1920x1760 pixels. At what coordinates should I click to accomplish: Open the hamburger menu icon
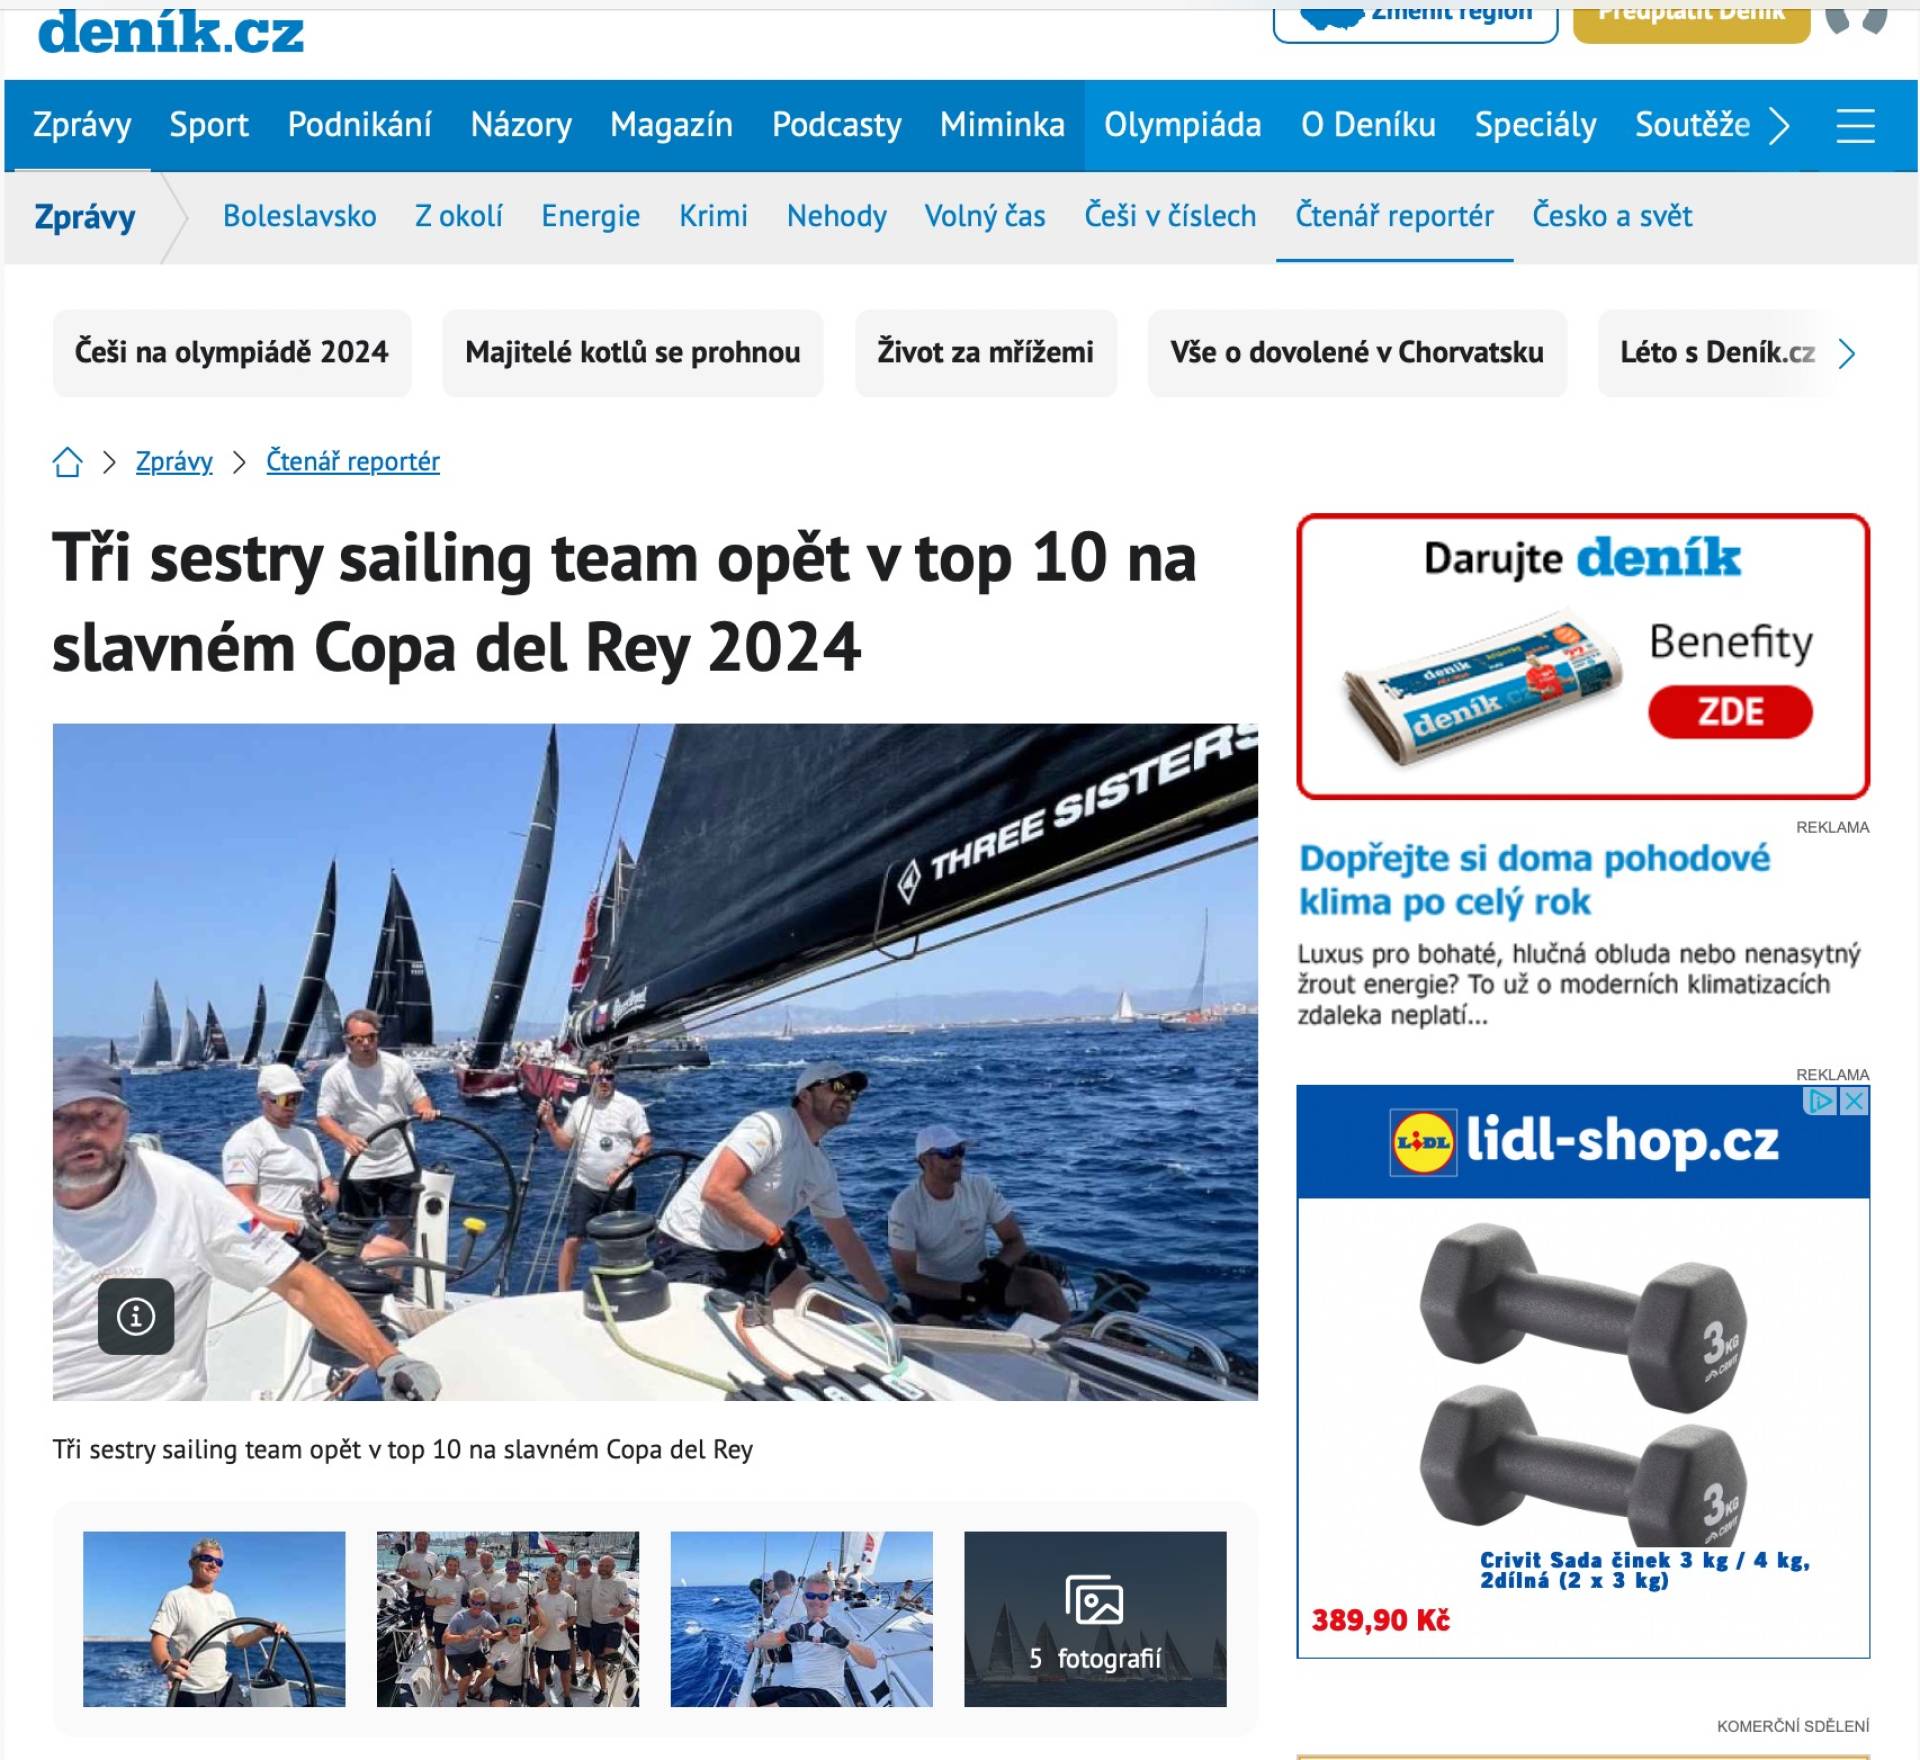[1855, 126]
